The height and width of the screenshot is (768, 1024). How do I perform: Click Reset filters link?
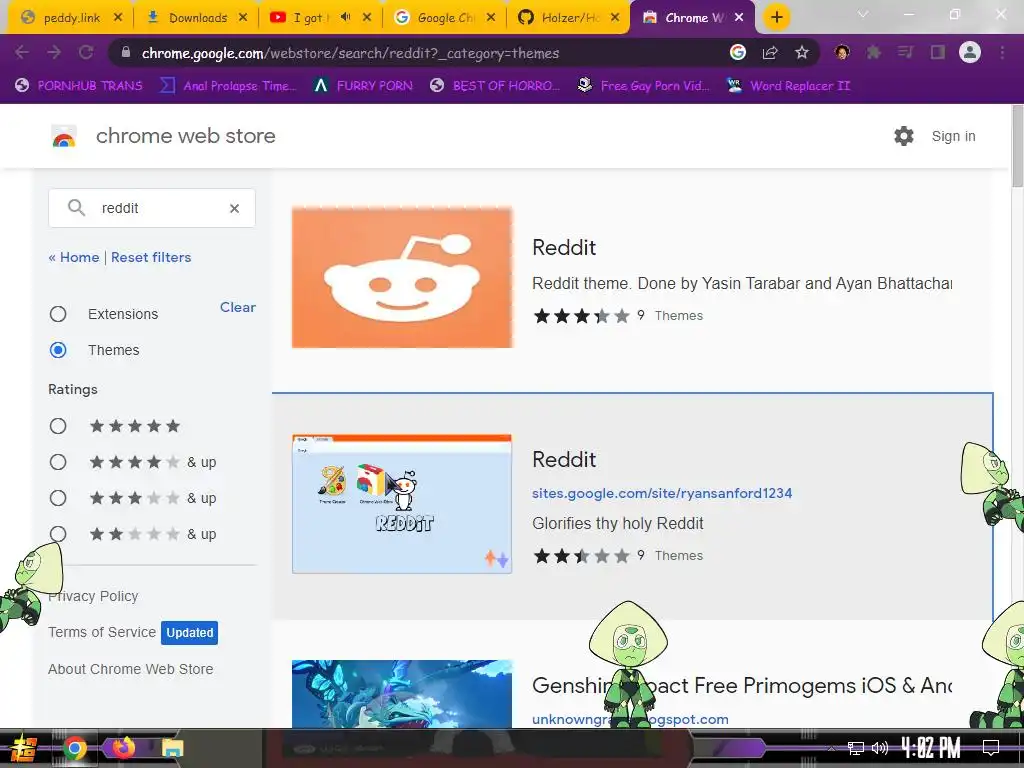tap(151, 257)
